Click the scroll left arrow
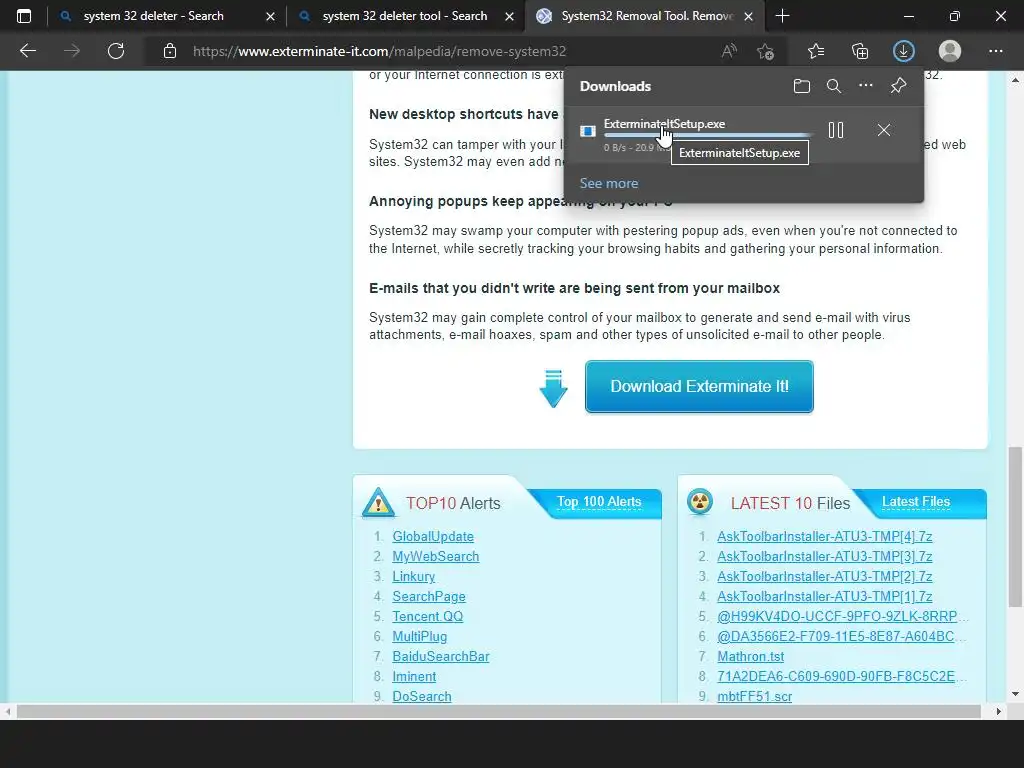 [7, 711]
